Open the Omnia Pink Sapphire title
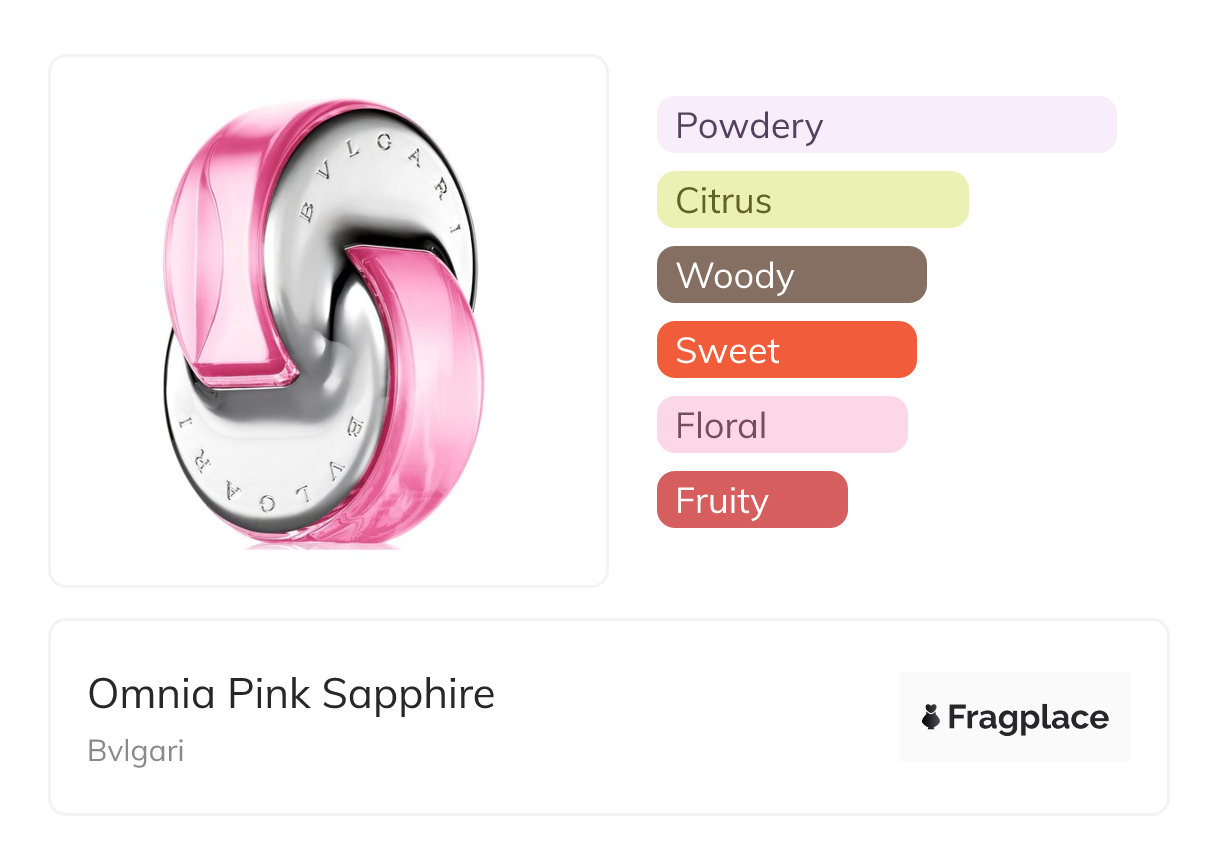1218x864 pixels. (x=291, y=694)
